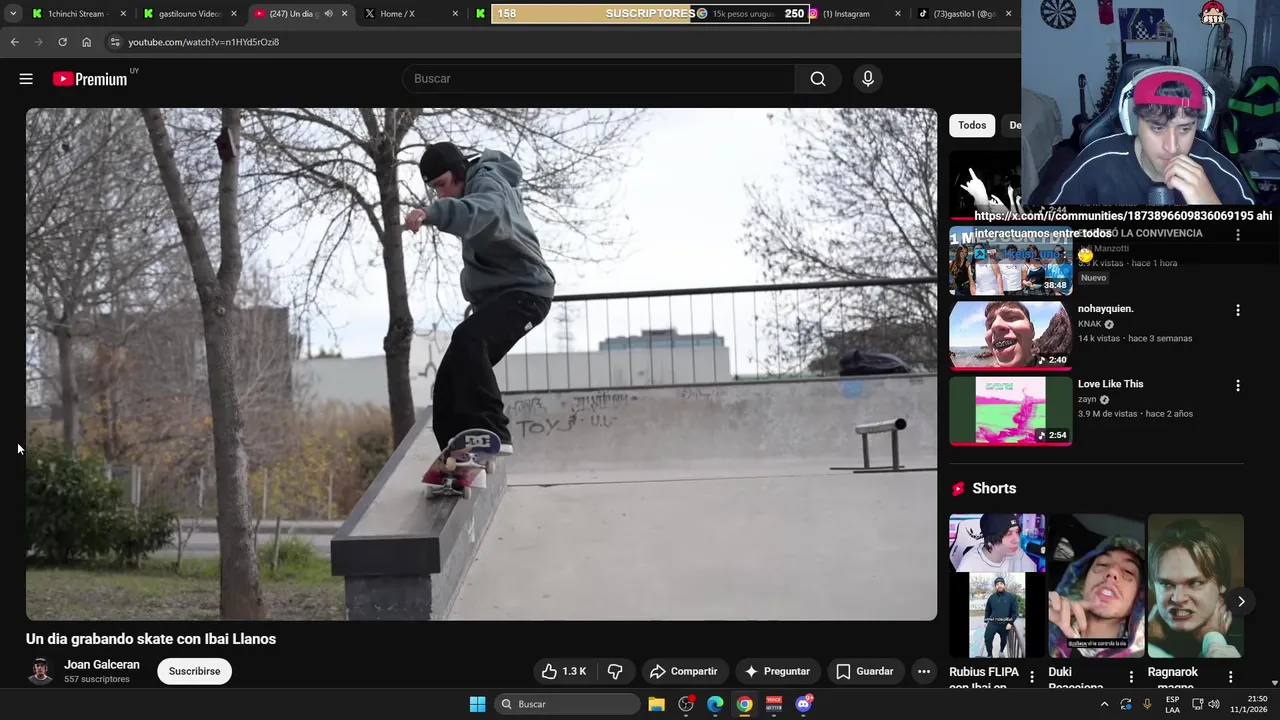Click Windows taskbar Buscar search box
The image size is (1280, 720).
pos(567,704)
